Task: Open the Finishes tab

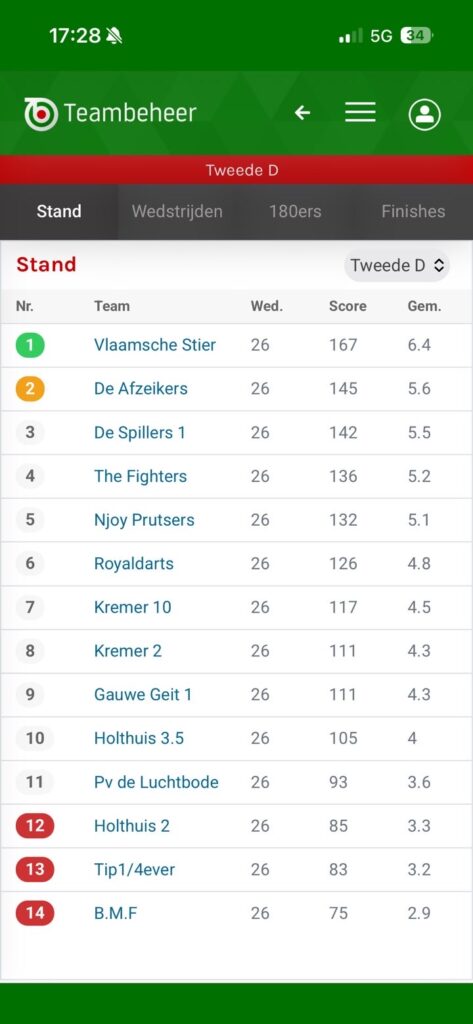Action: (x=414, y=212)
